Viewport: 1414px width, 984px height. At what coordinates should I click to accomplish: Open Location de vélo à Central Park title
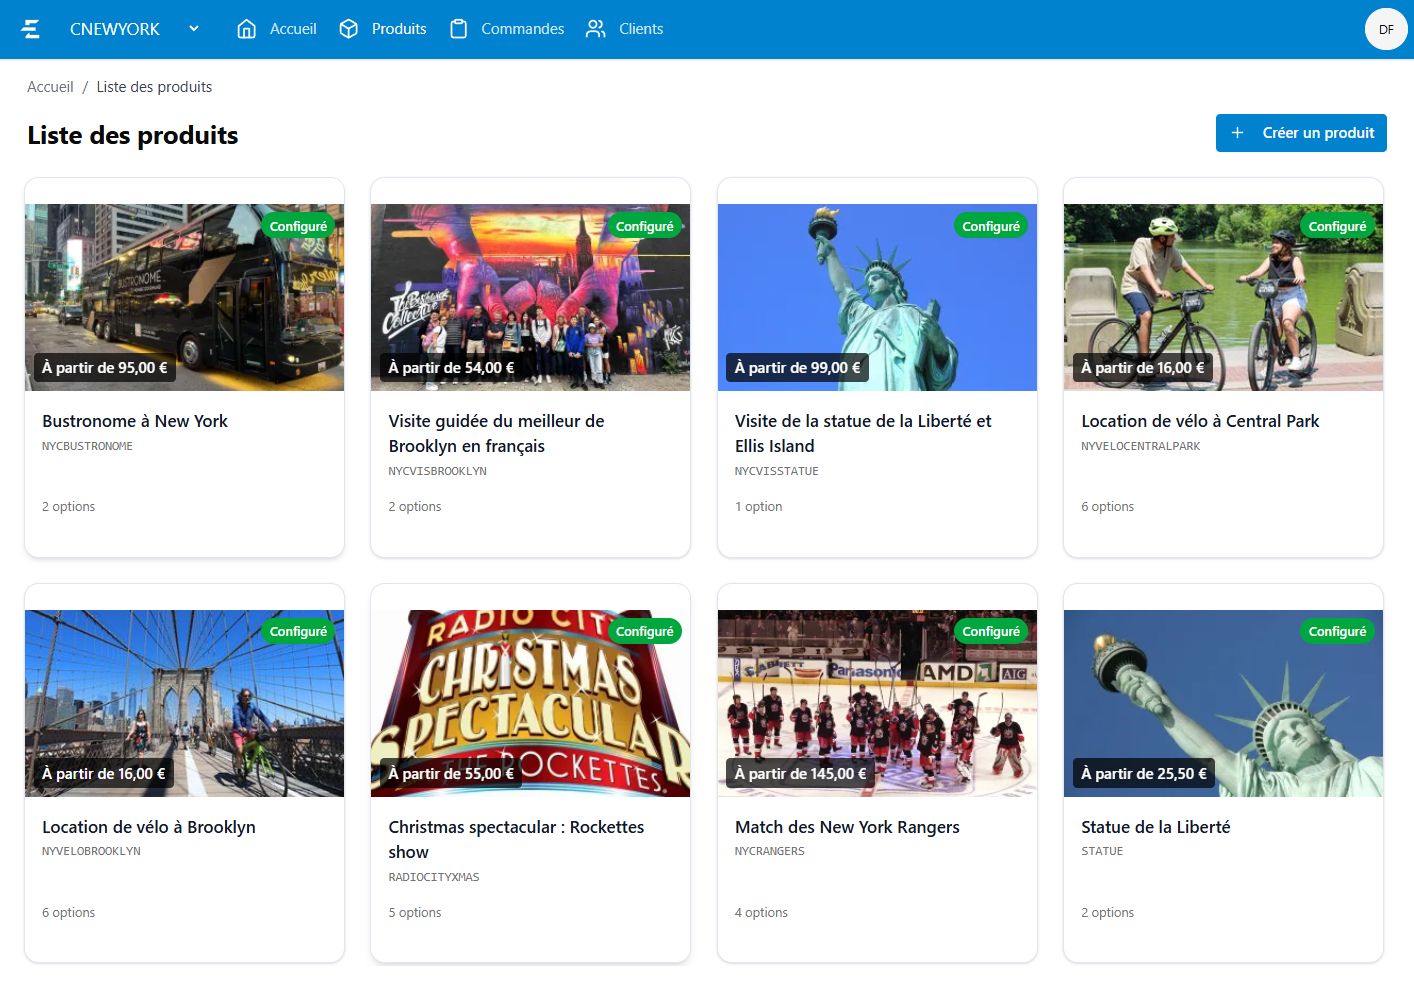(x=1200, y=421)
